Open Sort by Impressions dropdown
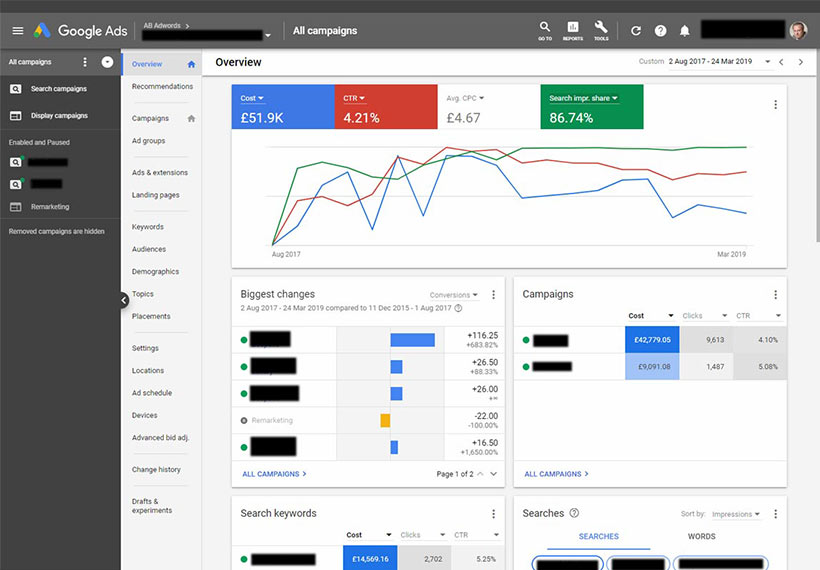 click(x=736, y=514)
